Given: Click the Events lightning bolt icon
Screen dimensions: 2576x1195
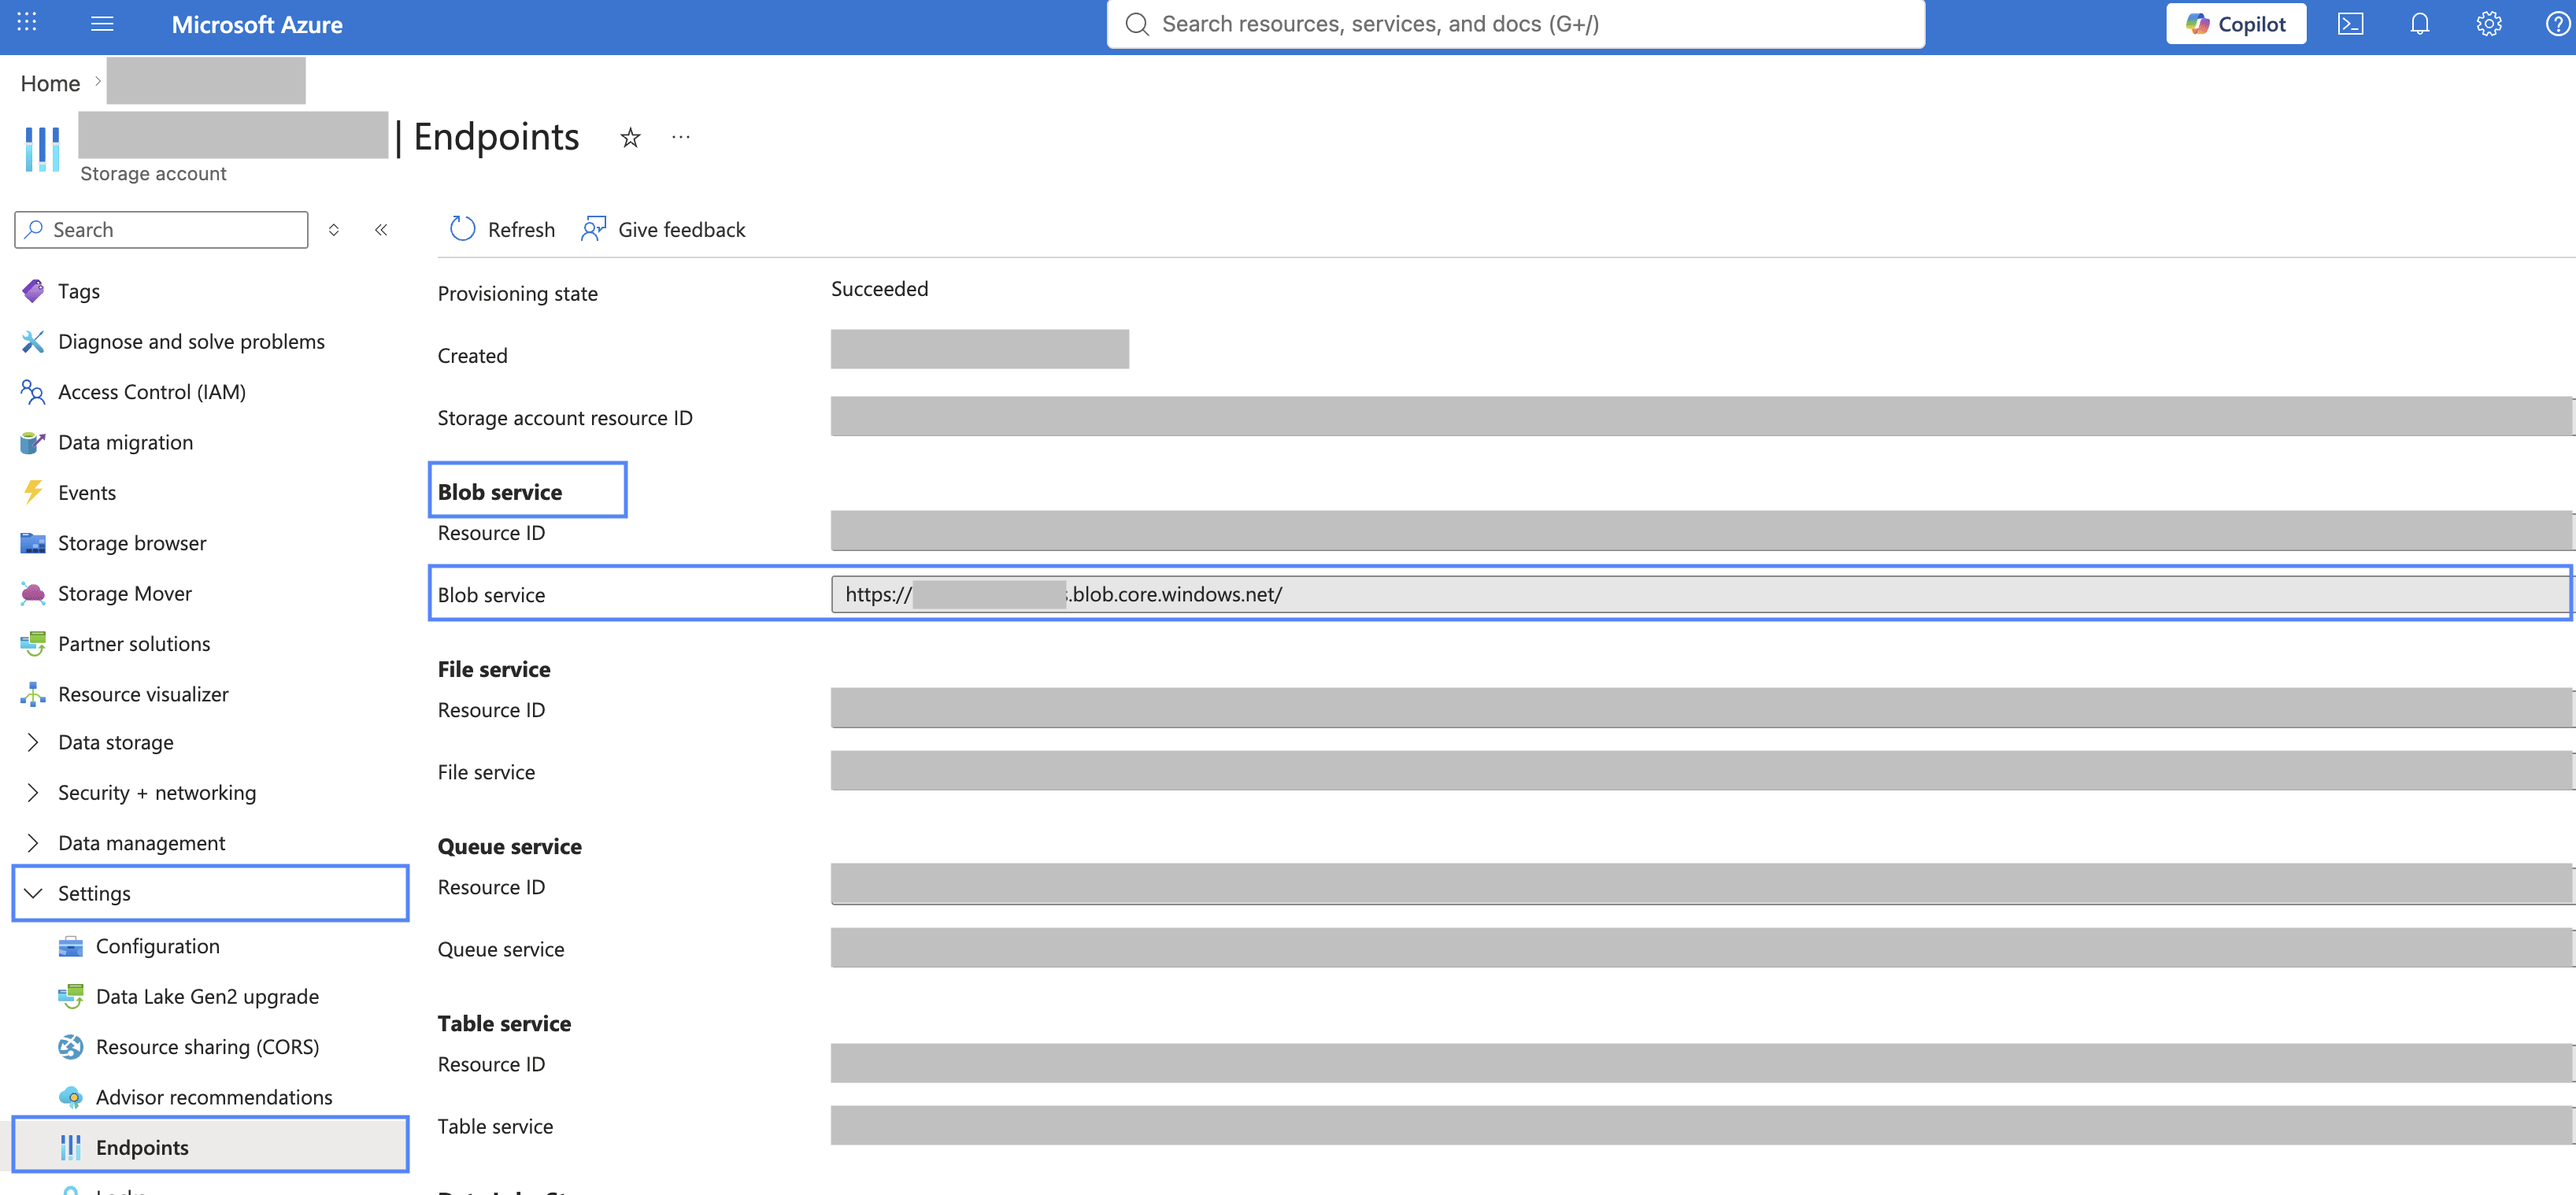Looking at the screenshot, I should pyautogui.click(x=32, y=492).
